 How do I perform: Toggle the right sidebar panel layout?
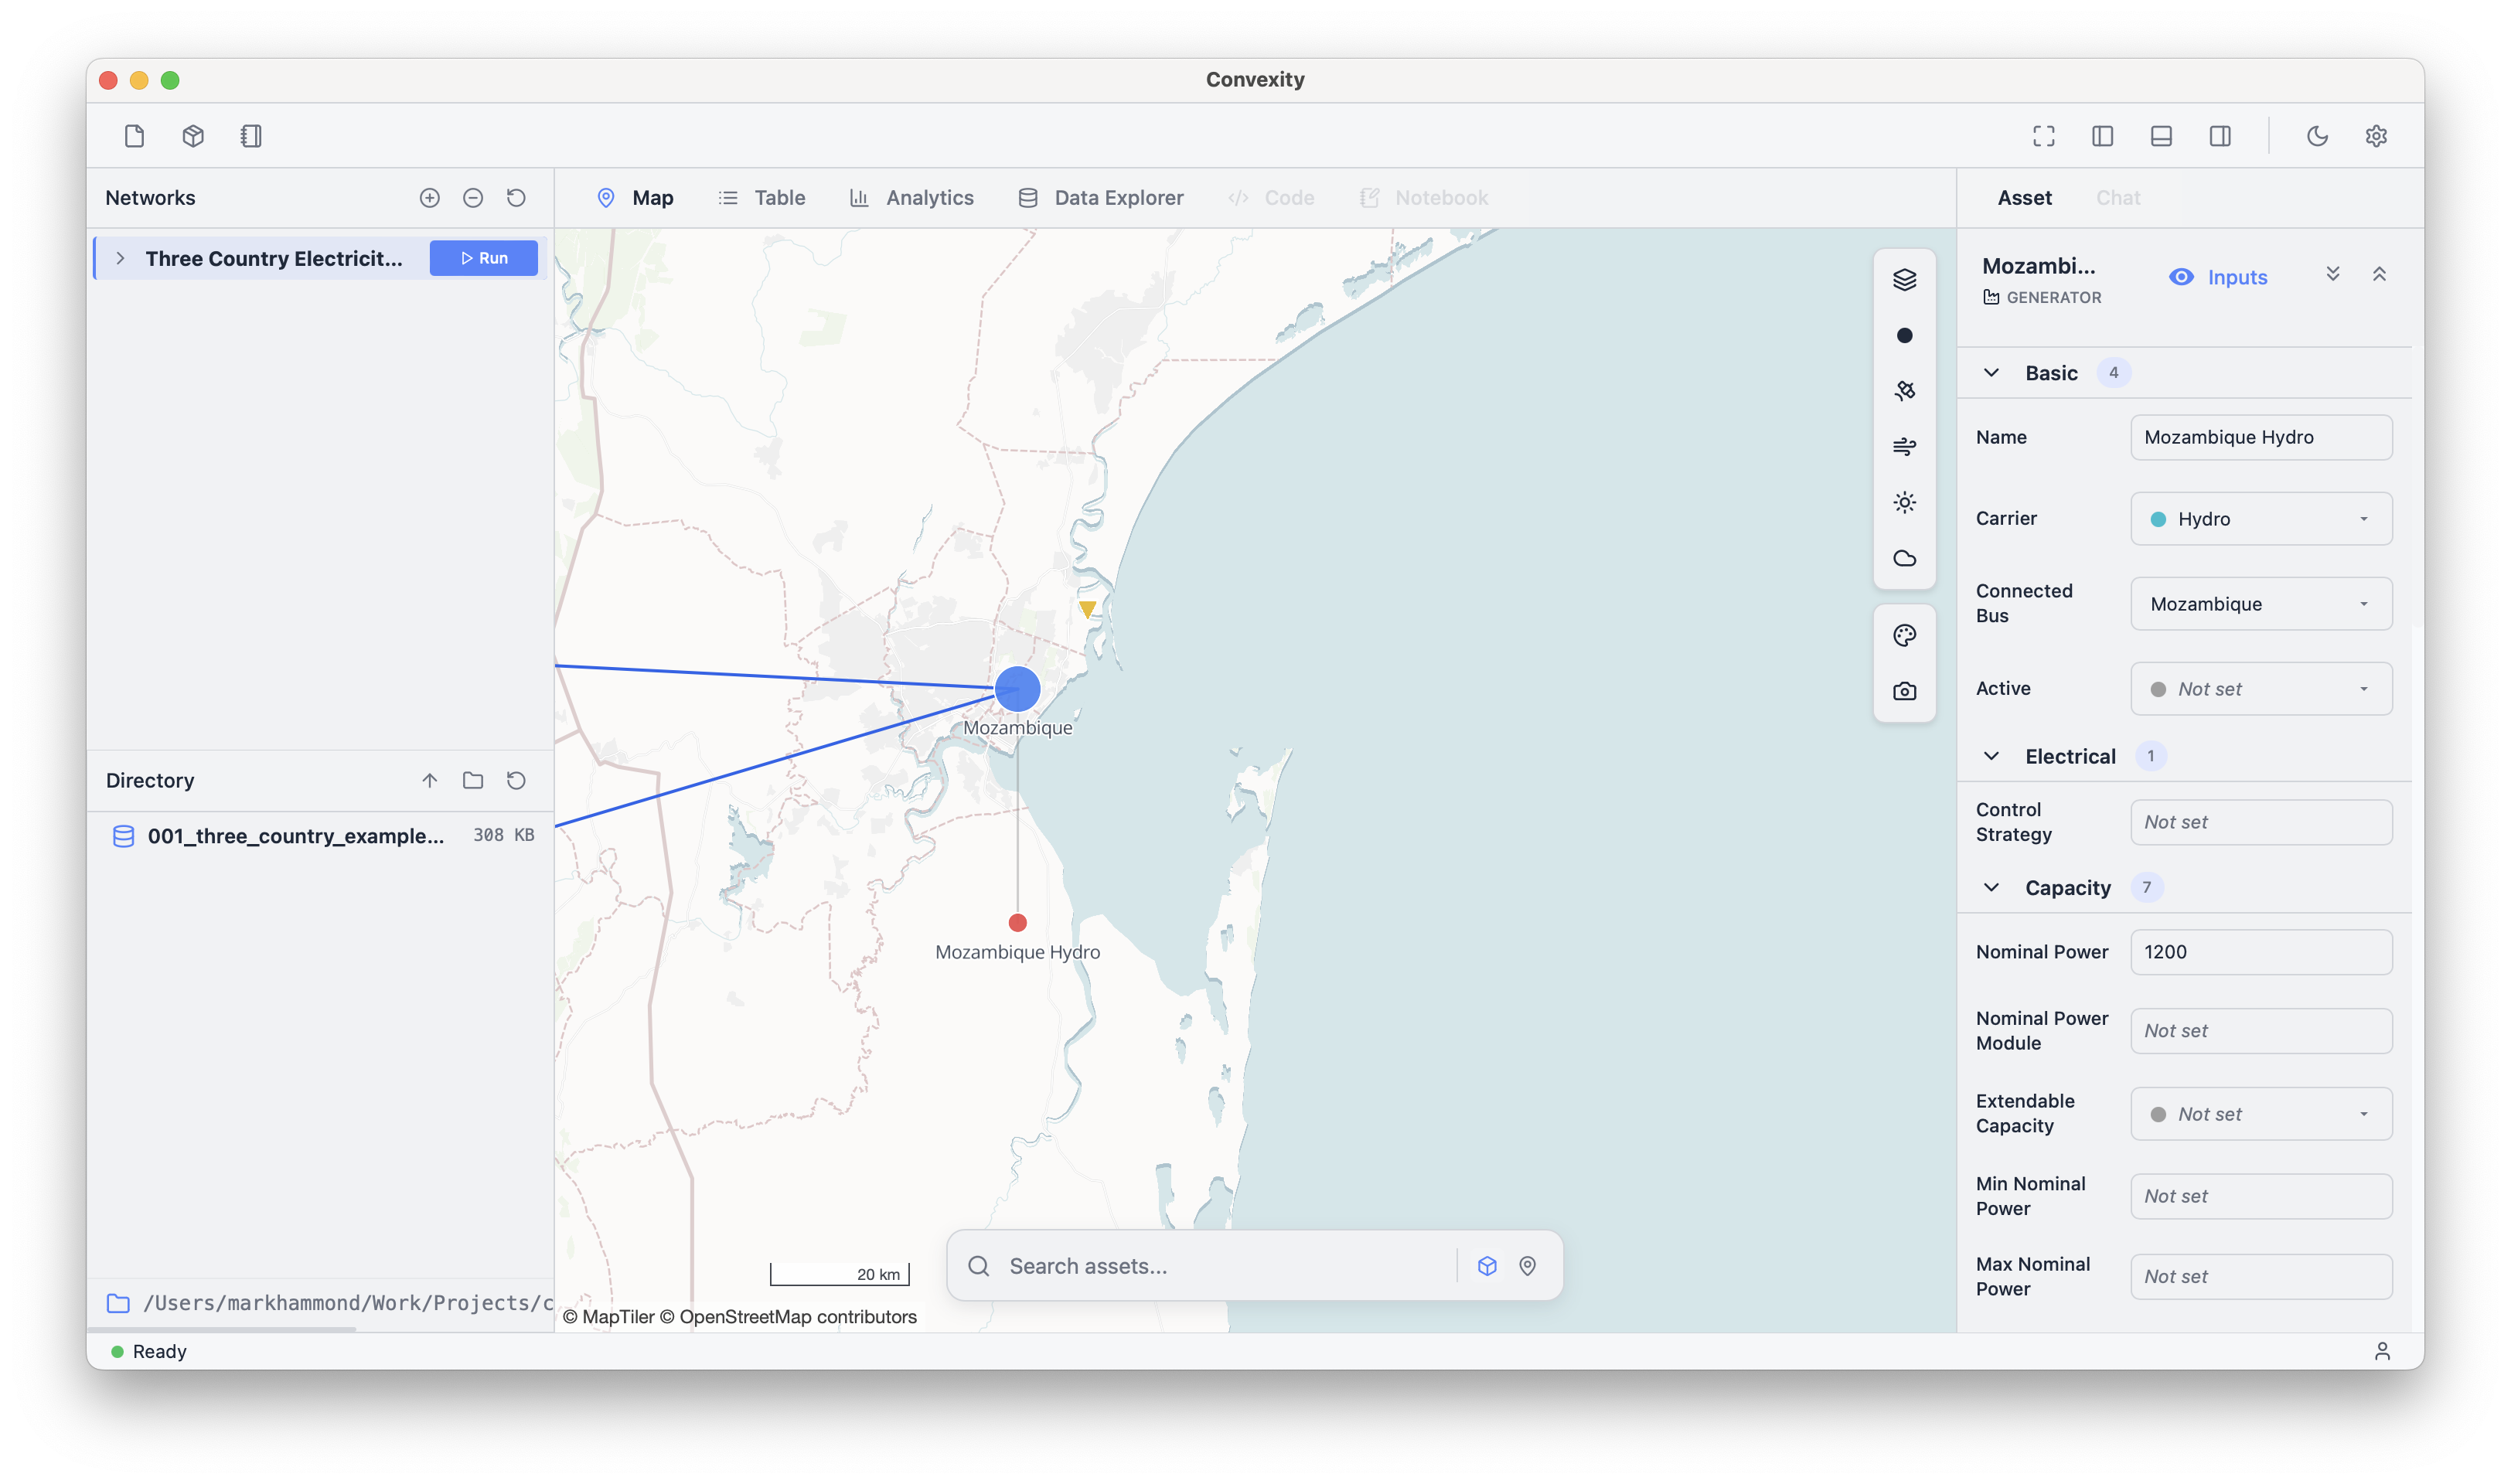[x=2220, y=136]
